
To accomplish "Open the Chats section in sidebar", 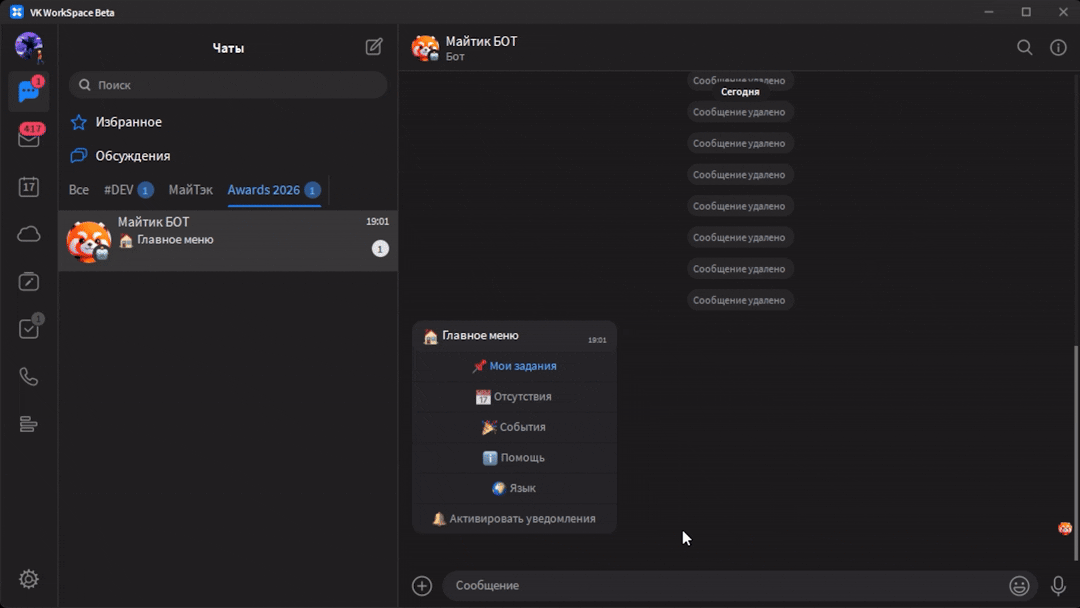I will point(28,92).
